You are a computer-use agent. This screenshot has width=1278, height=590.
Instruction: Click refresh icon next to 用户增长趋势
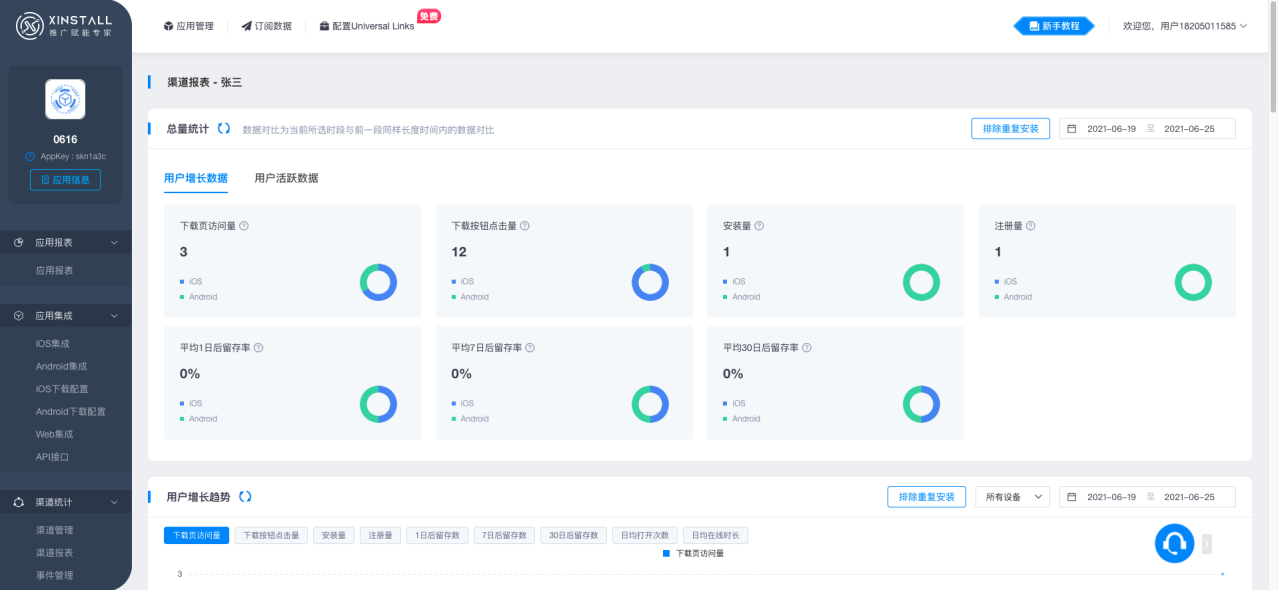(245, 497)
